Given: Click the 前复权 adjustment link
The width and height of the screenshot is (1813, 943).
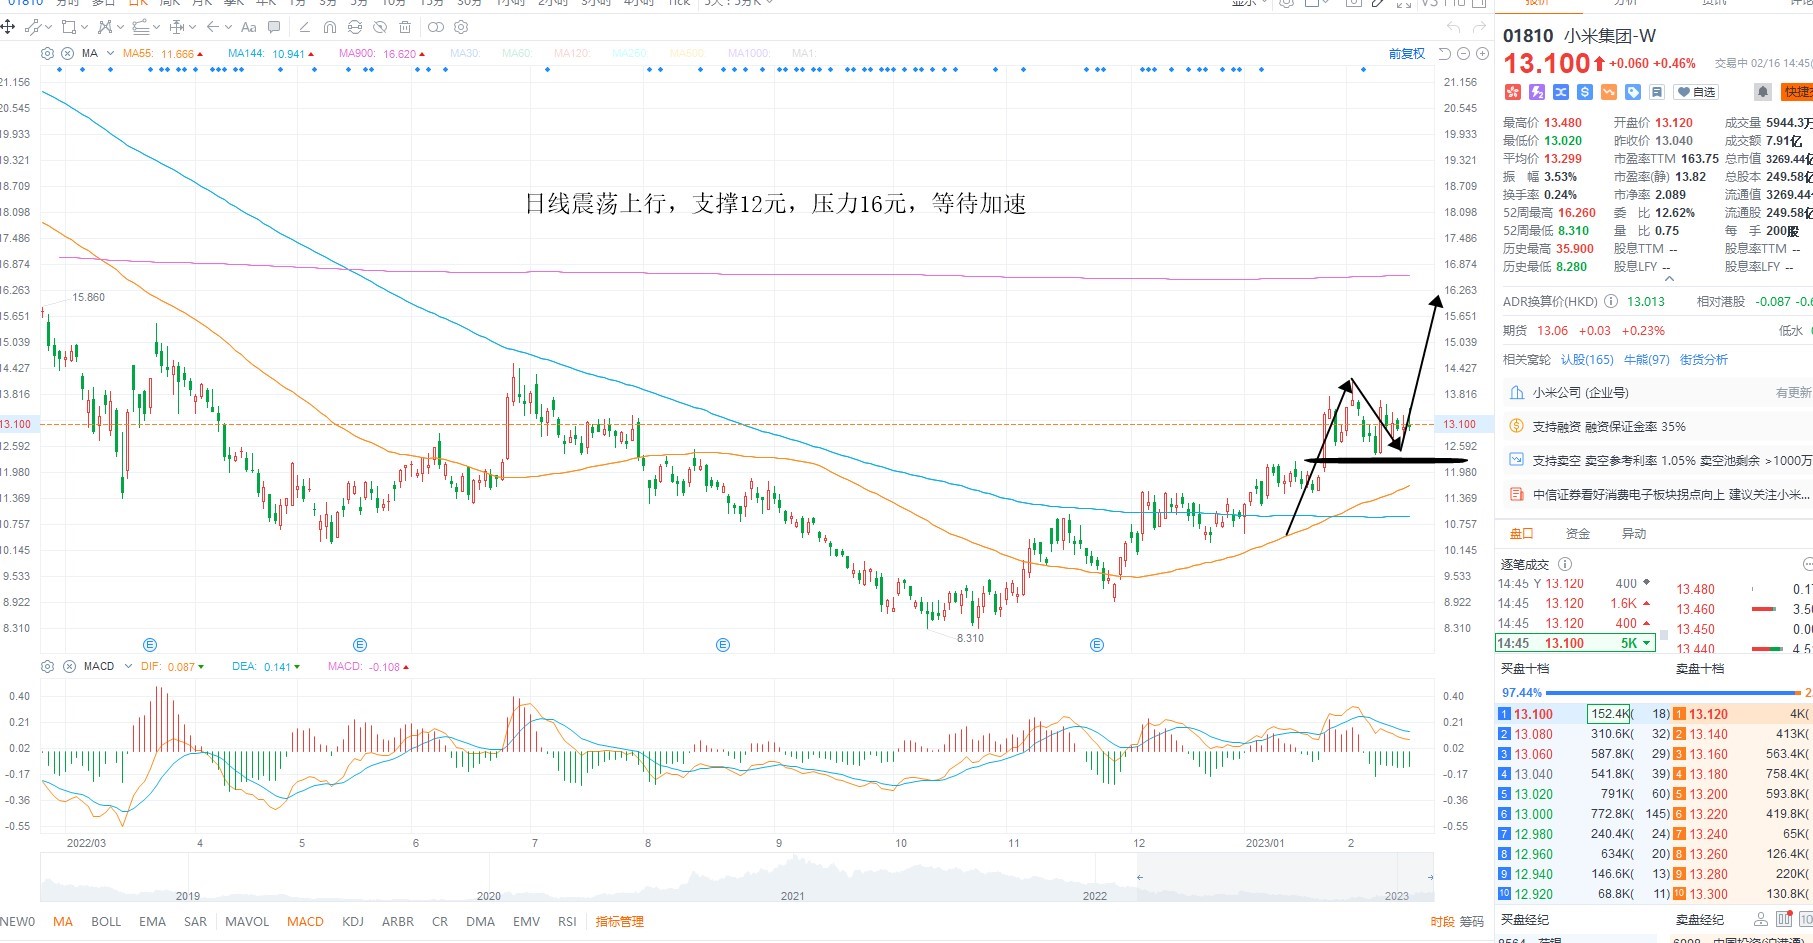Looking at the screenshot, I should [1406, 54].
